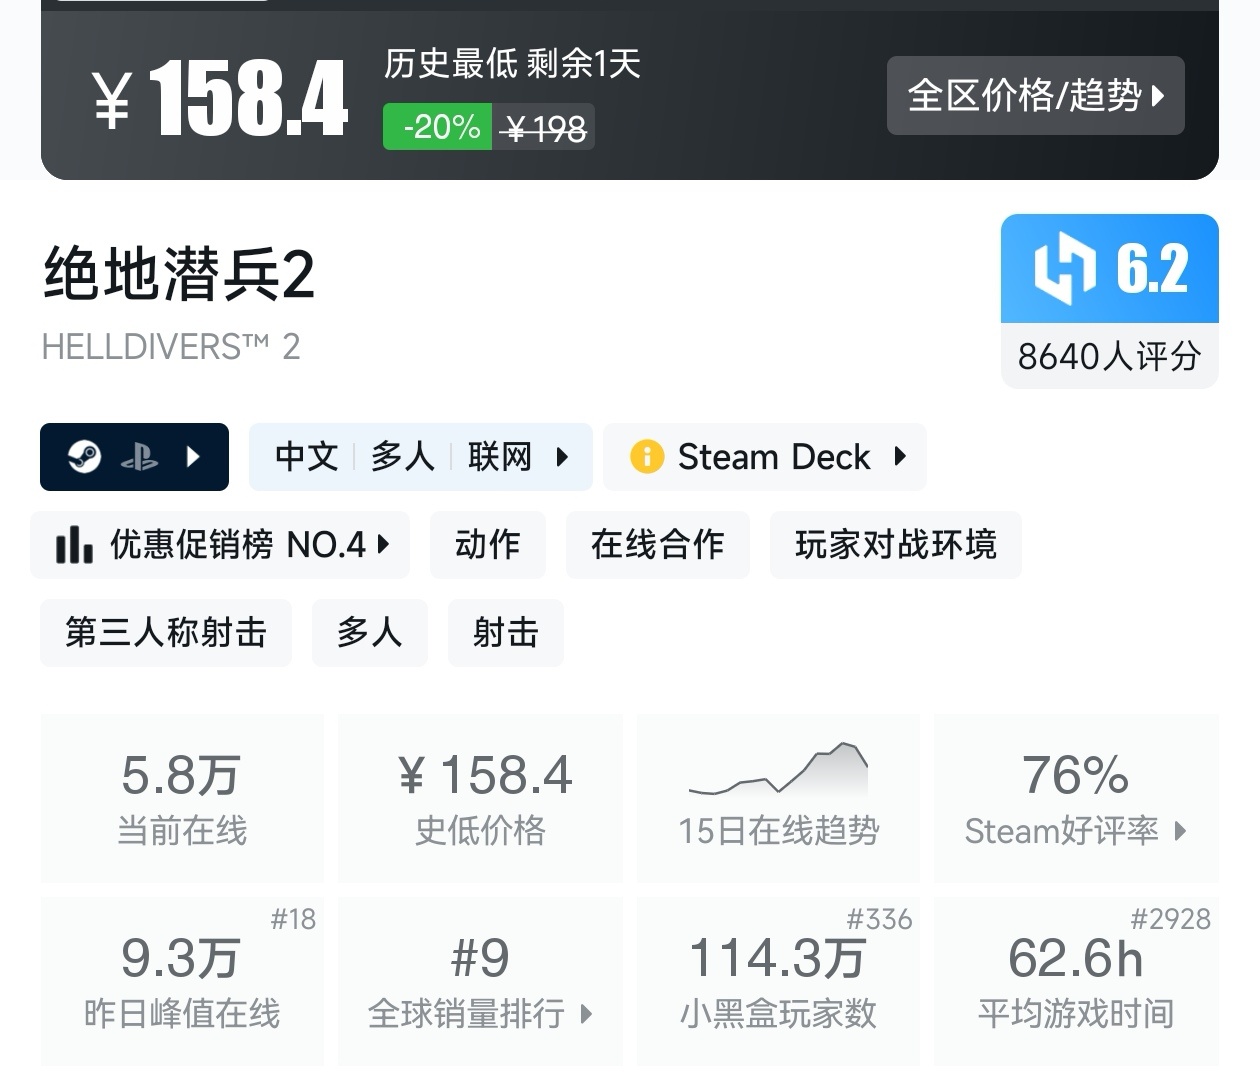Open the 15日在线趋势 chart
1260x1078 pixels.
(x=778, y=797)
